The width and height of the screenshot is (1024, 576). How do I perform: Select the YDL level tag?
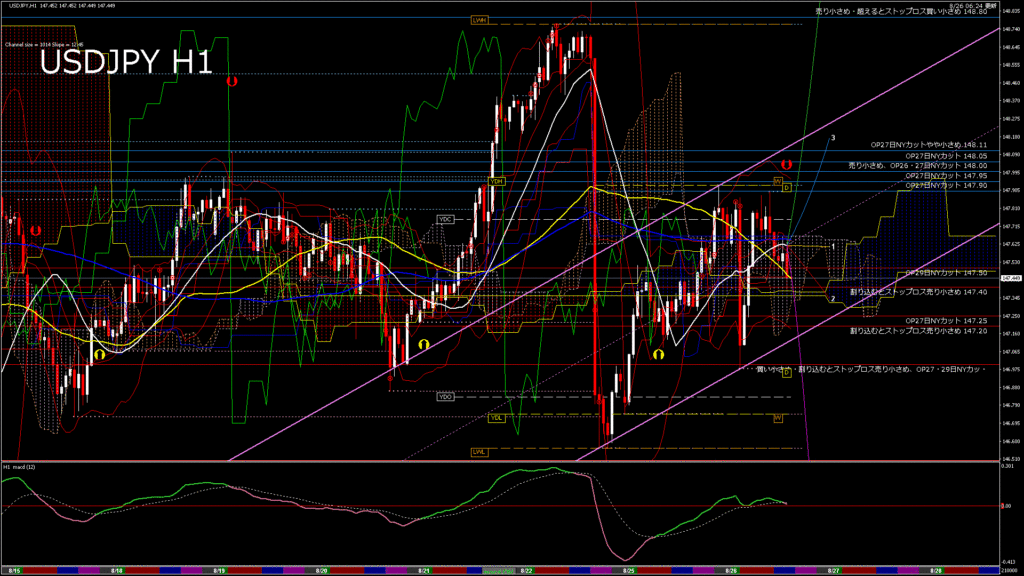click(496, 417)
